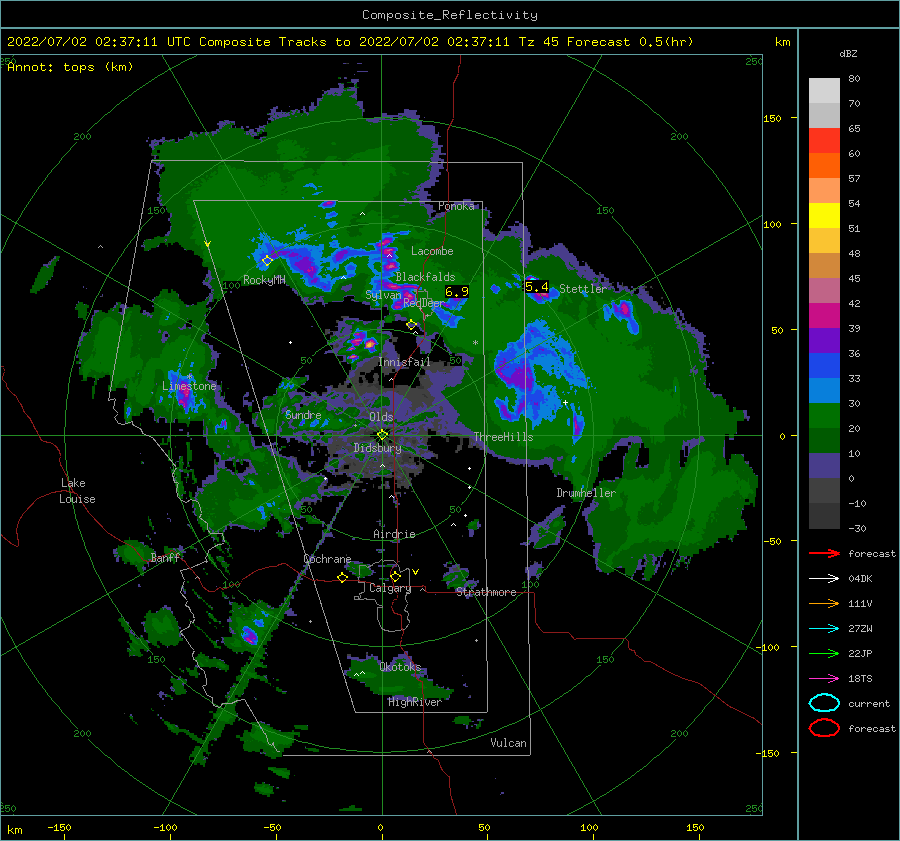Viewport: 900px width, 841px height.
Task: Pick the blue 33-36 dBZ swatch
Action: coord(824,366)
